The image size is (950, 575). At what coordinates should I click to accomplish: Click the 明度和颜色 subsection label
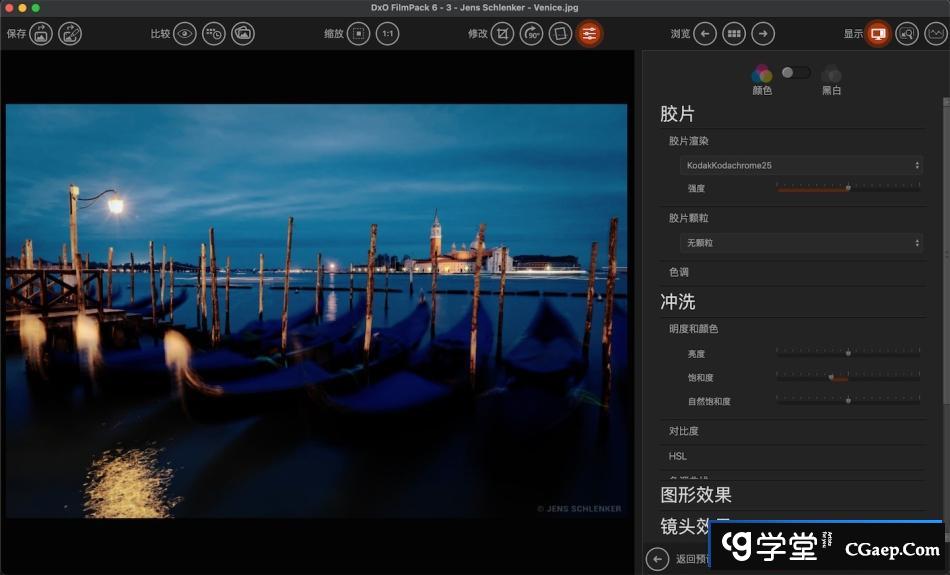(693, 328)
